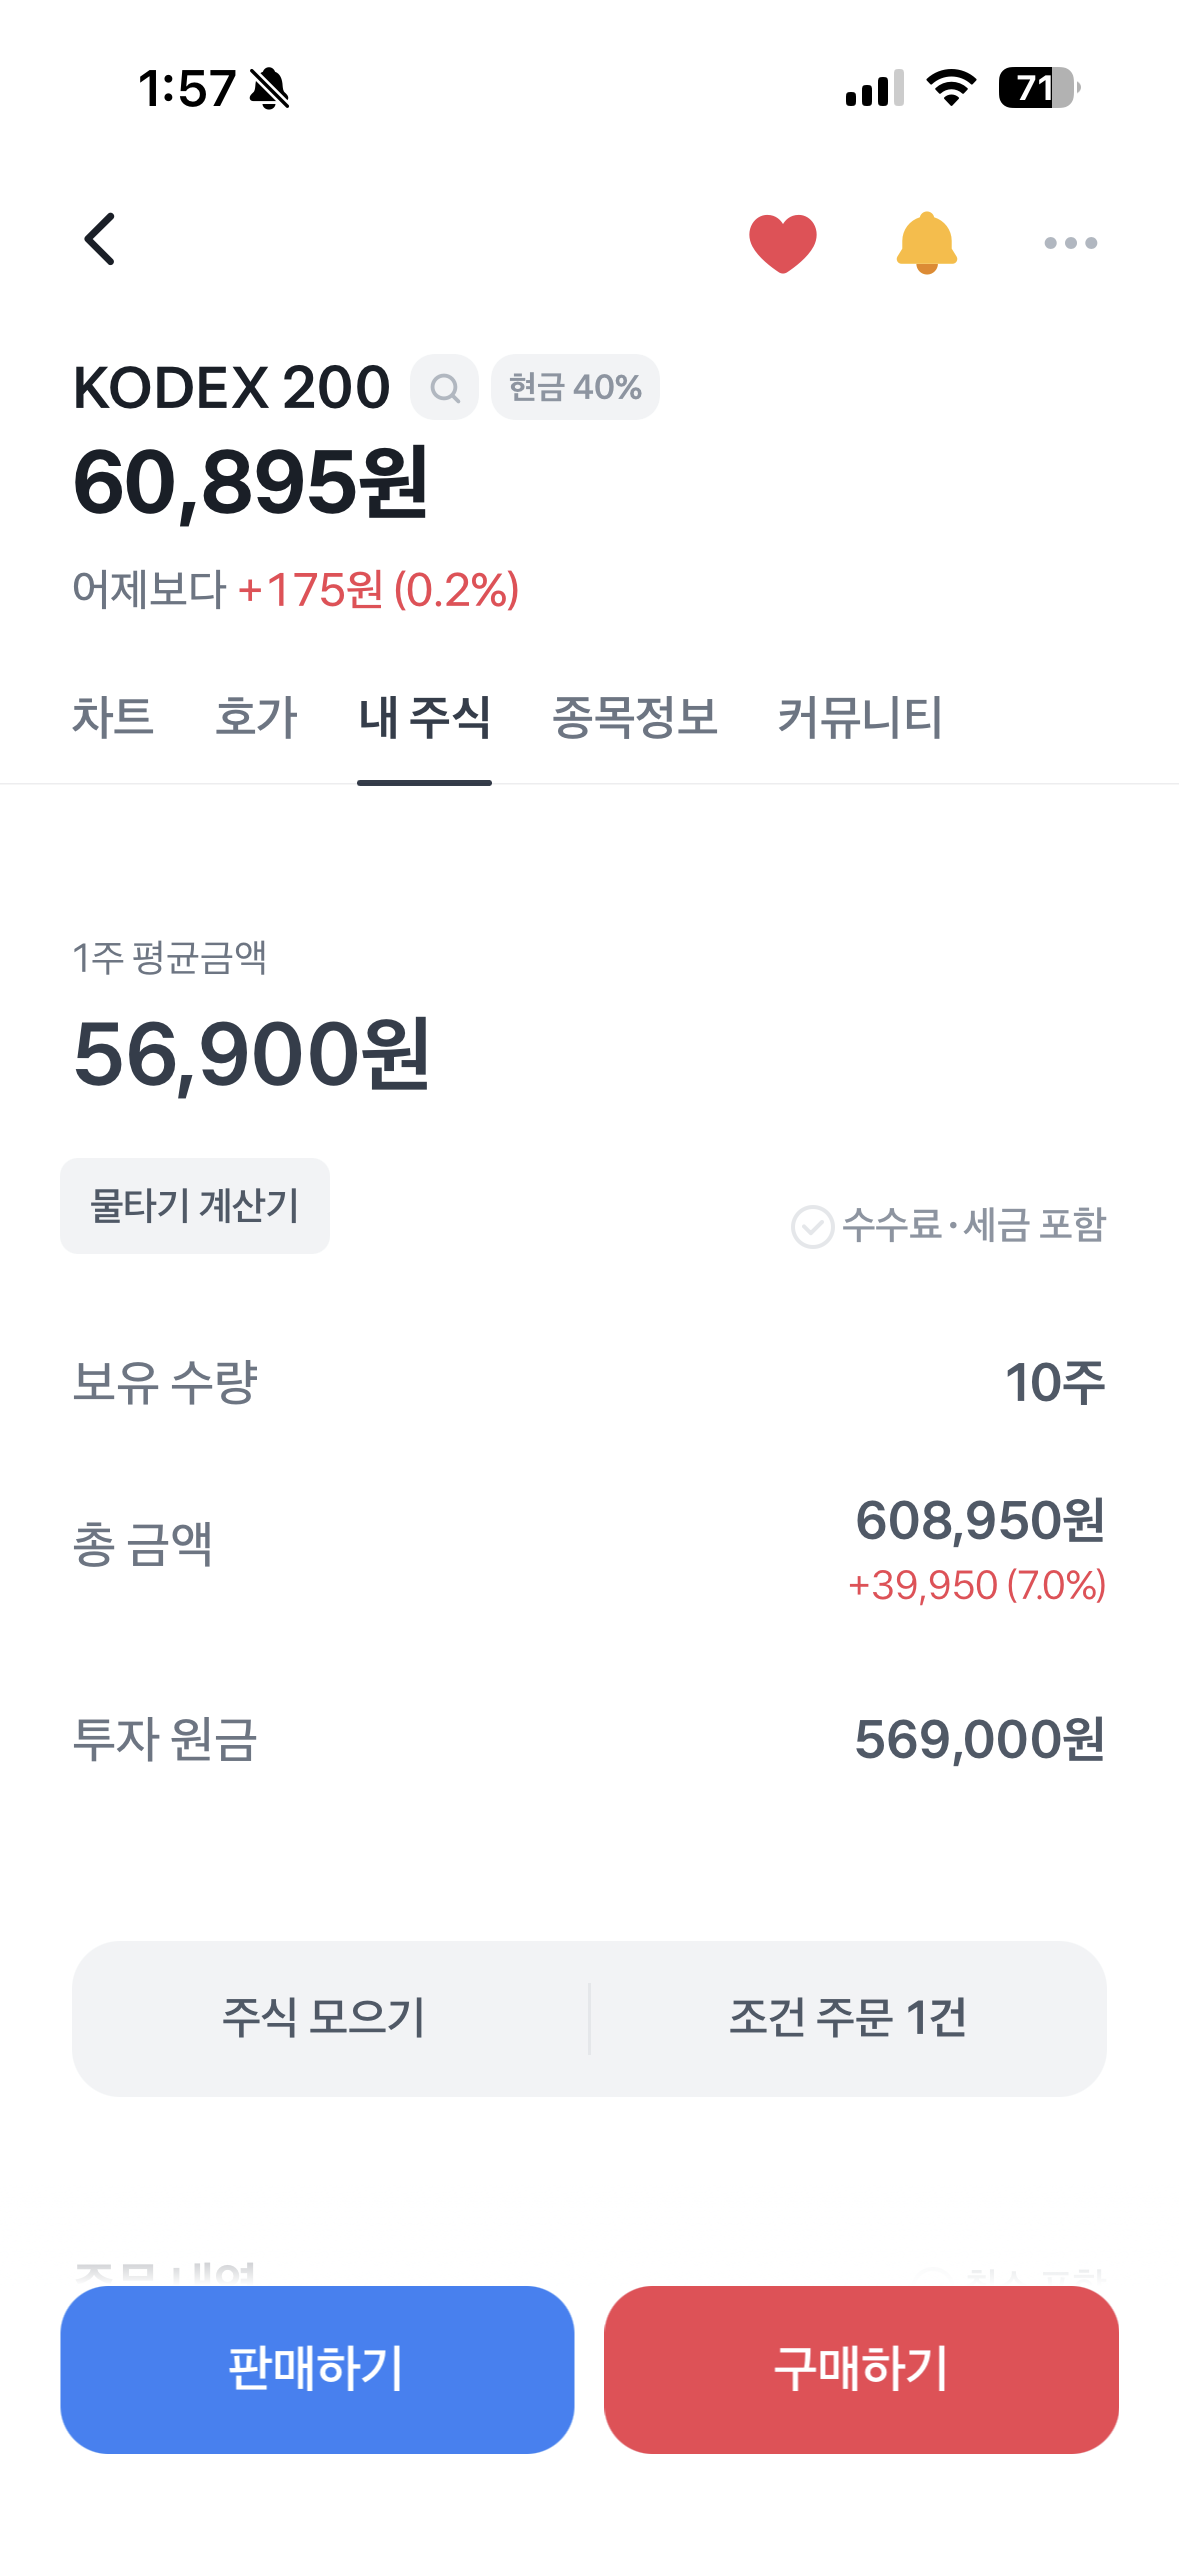Screen dimensions: 1179x2556
Task: Open the 종목정보 tab
Action: coord(635,717)
